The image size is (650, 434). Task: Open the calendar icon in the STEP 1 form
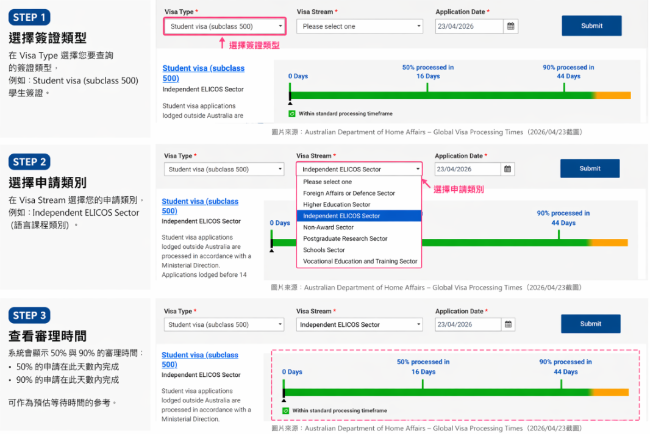(x=510, y=26)
